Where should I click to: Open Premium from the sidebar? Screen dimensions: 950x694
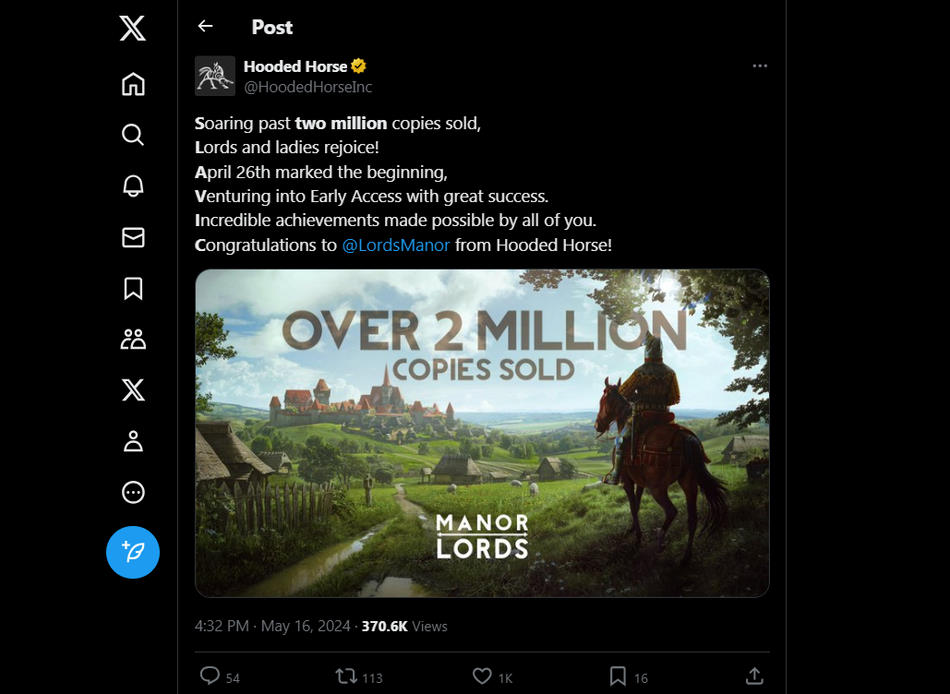tap(132, 390)
